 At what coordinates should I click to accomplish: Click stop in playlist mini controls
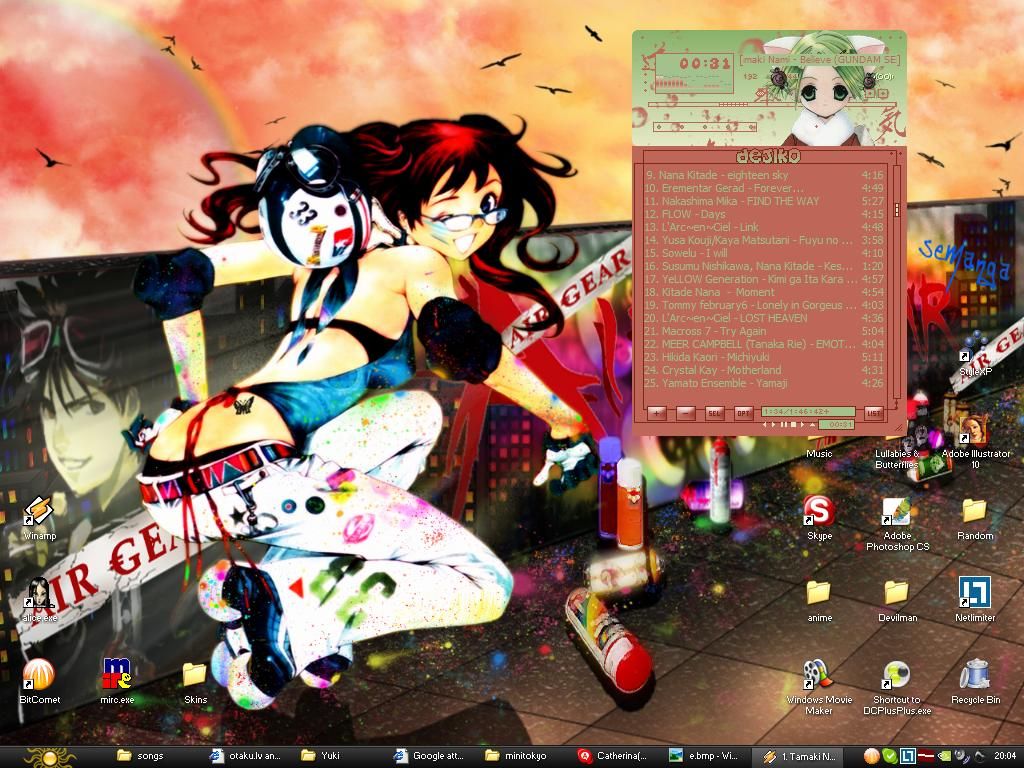pyautogui.click(x=793, y=424)
